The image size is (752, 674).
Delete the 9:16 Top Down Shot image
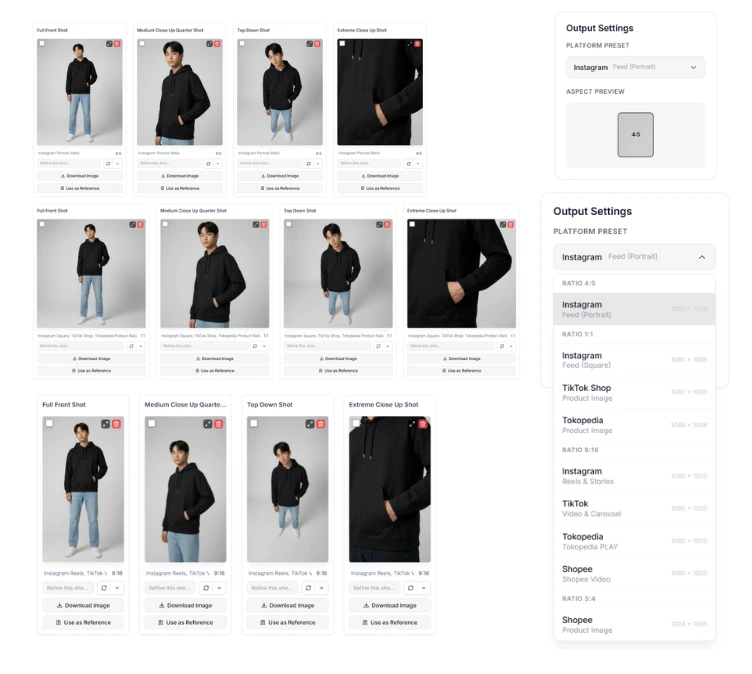pyautogui.click(x=321, y=424)
